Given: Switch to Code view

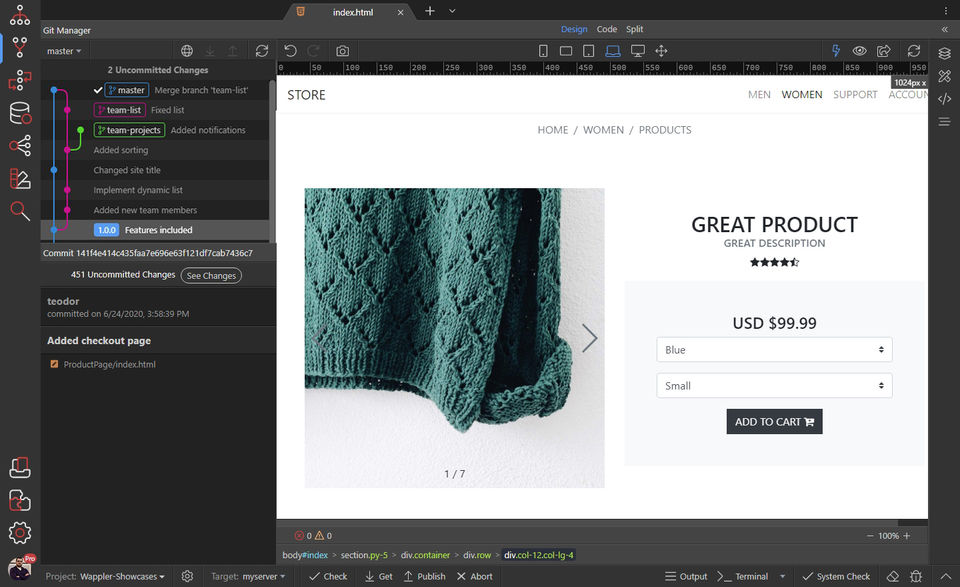Looking at the screenshot, I should click(607, 29).
